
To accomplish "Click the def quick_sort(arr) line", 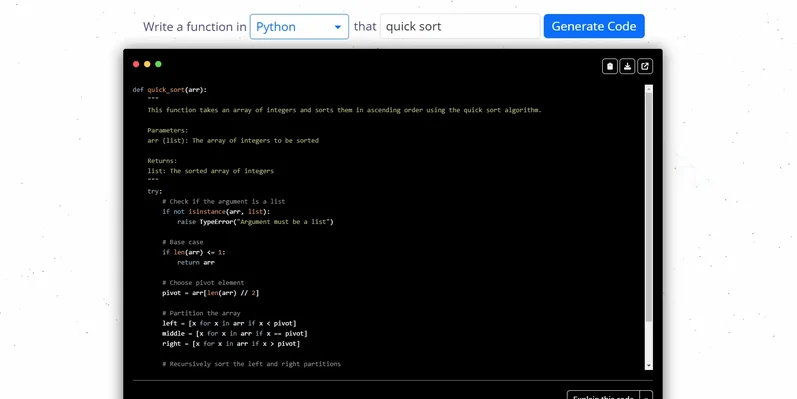I will (x=170, y=89).
